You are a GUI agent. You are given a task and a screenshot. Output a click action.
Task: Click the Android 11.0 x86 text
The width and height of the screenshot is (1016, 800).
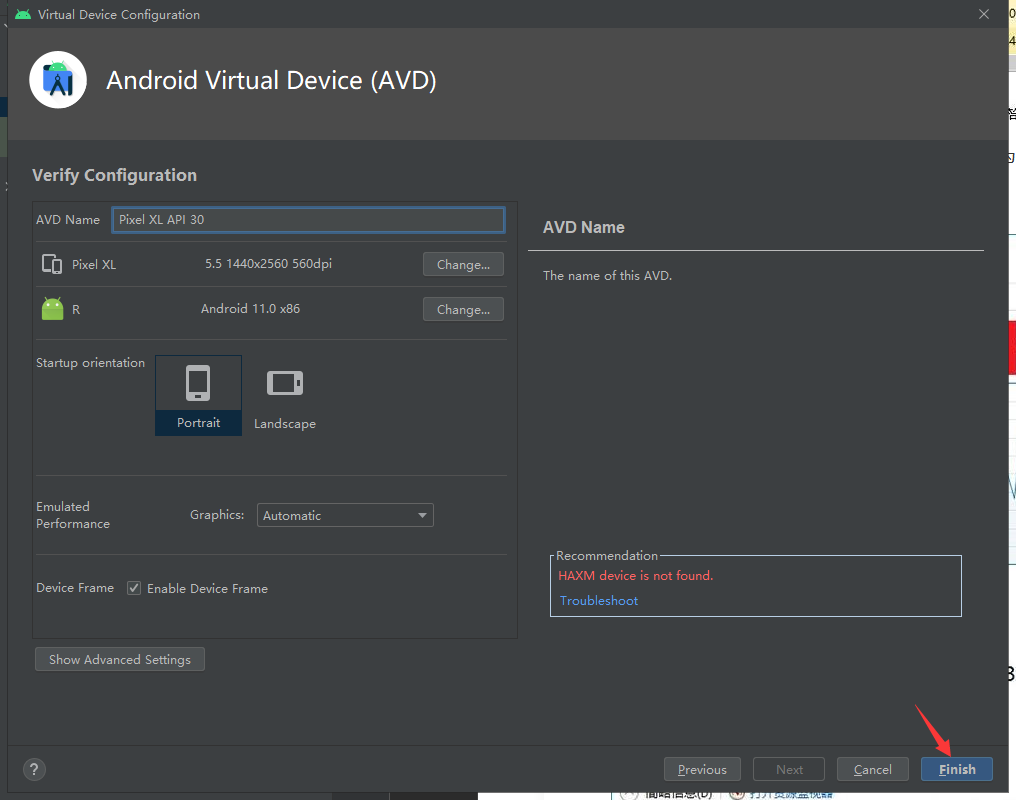tap(250, 308)
